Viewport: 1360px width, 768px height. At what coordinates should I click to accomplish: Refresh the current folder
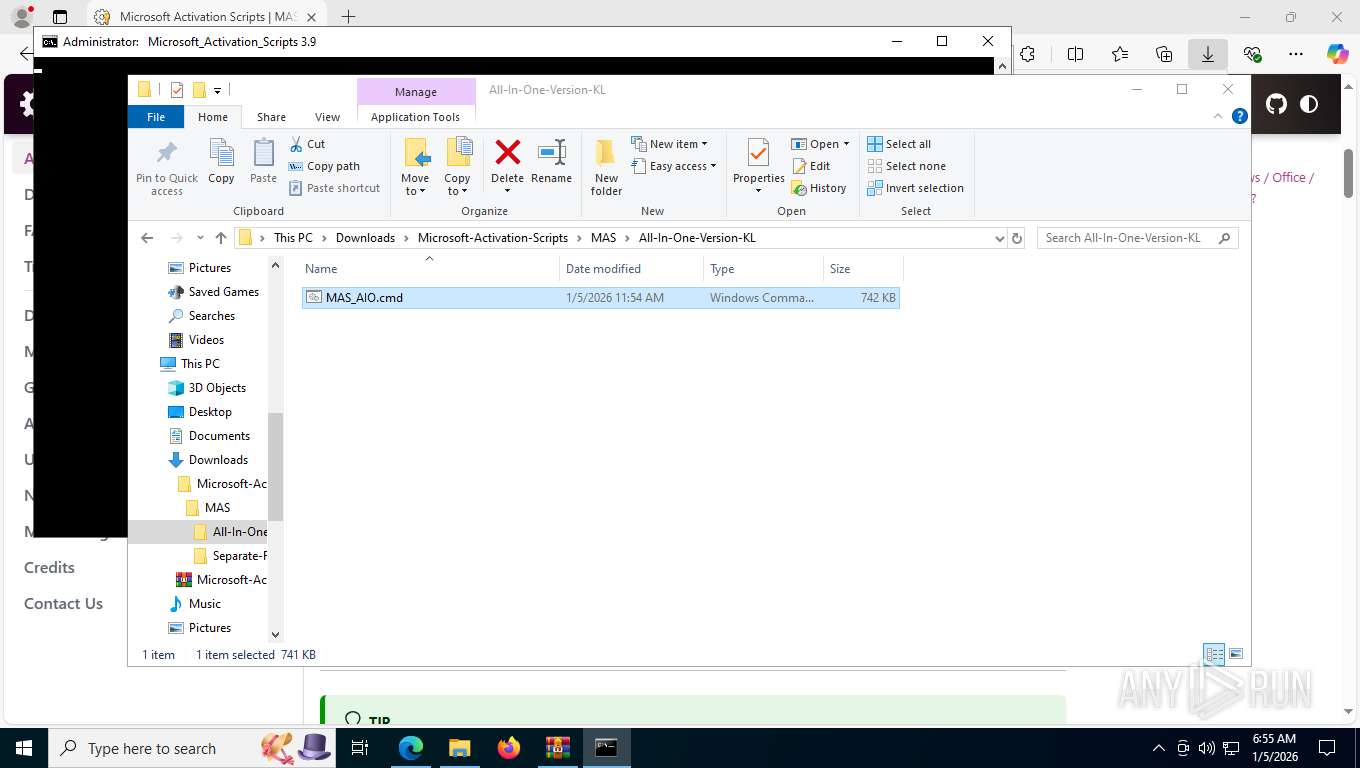point(1017,238)
